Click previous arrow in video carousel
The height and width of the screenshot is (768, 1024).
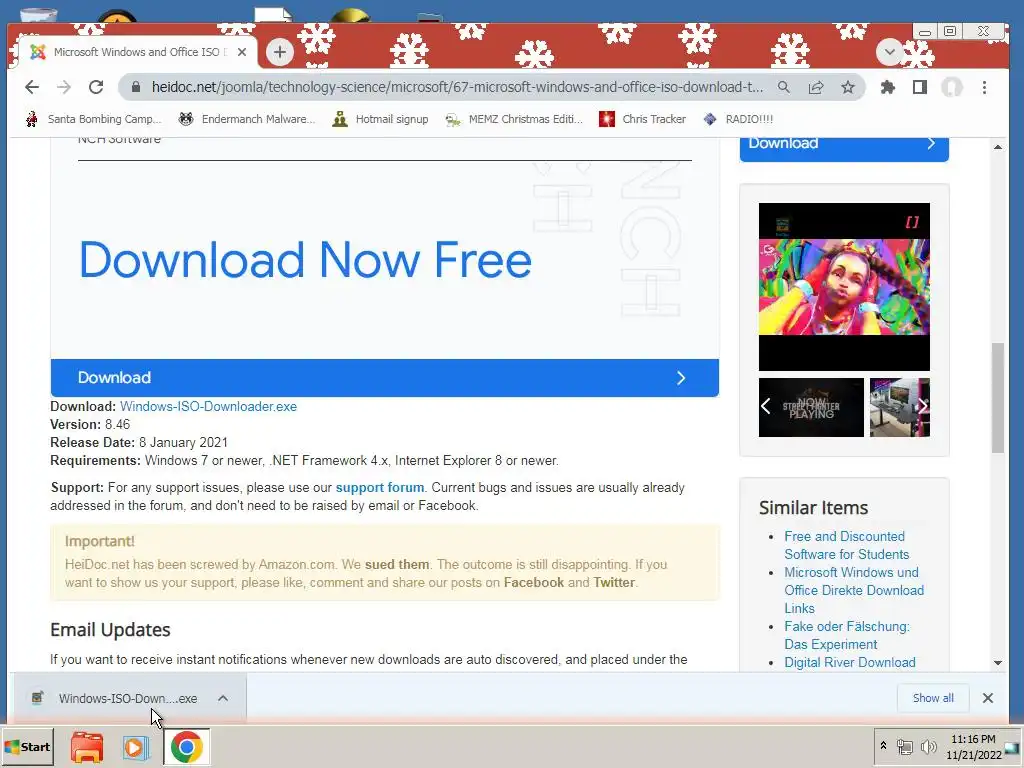pyautogui.click(x=765, y=406)
